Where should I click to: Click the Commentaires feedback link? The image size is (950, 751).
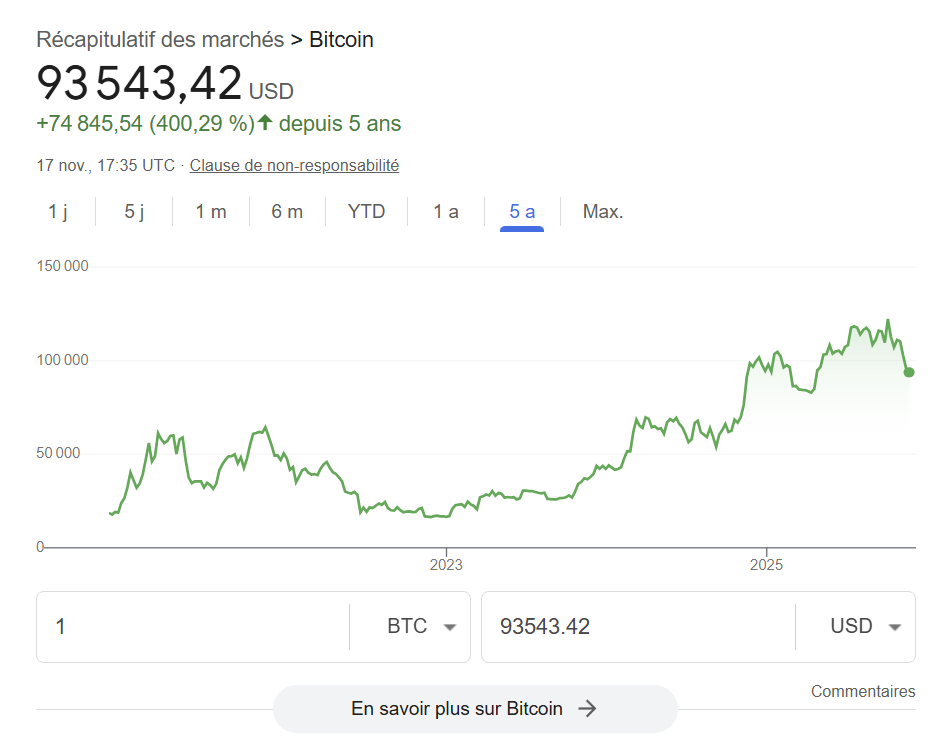point(862,692)
